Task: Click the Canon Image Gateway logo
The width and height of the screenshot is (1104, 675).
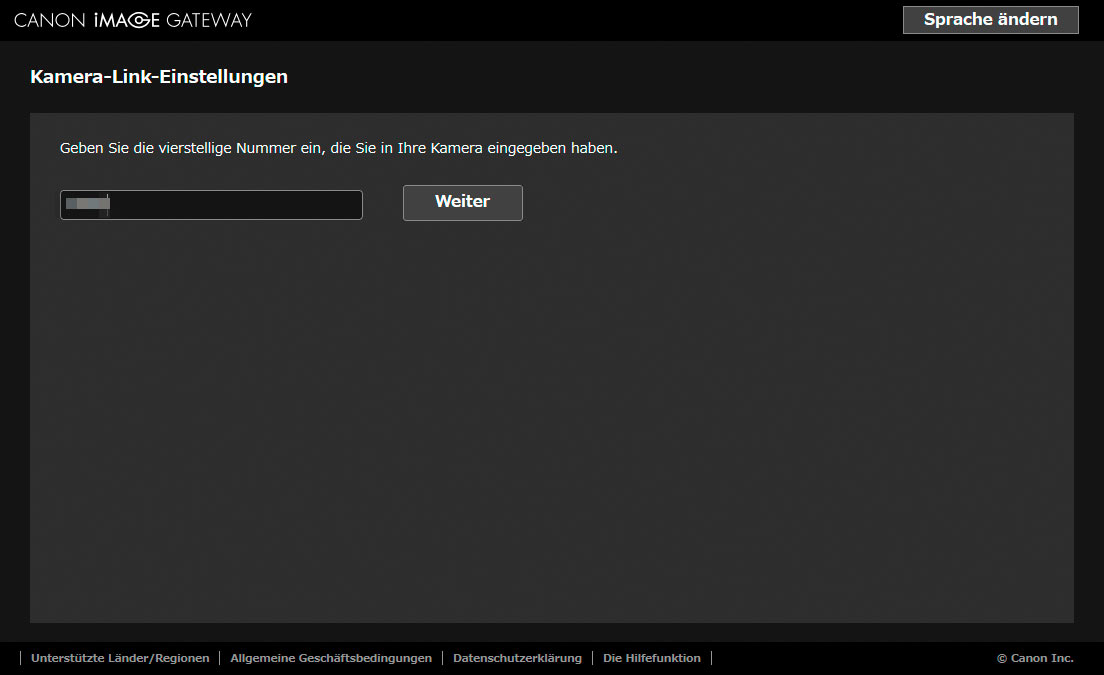Action: tap(133, 20)
